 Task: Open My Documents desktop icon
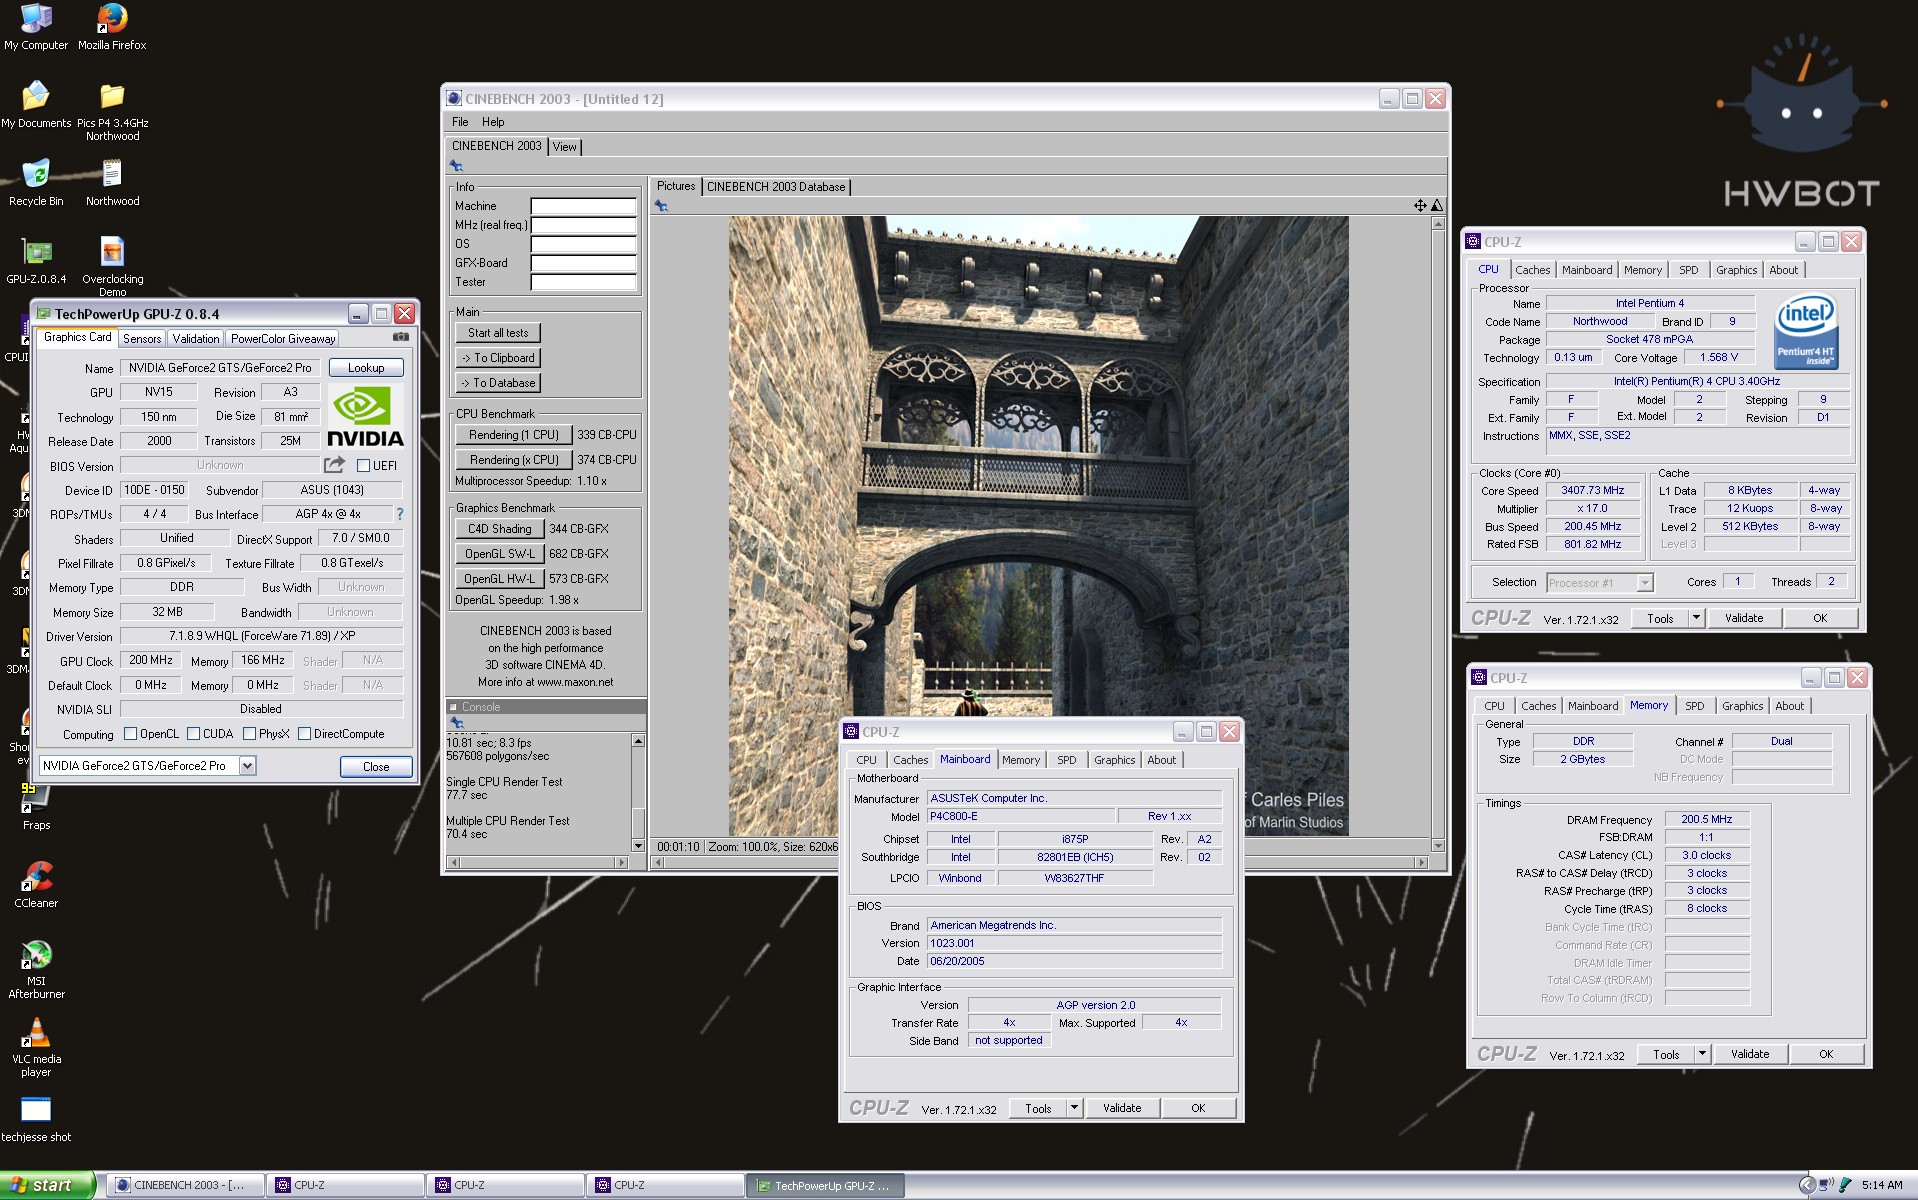click(x=36, y=105)
